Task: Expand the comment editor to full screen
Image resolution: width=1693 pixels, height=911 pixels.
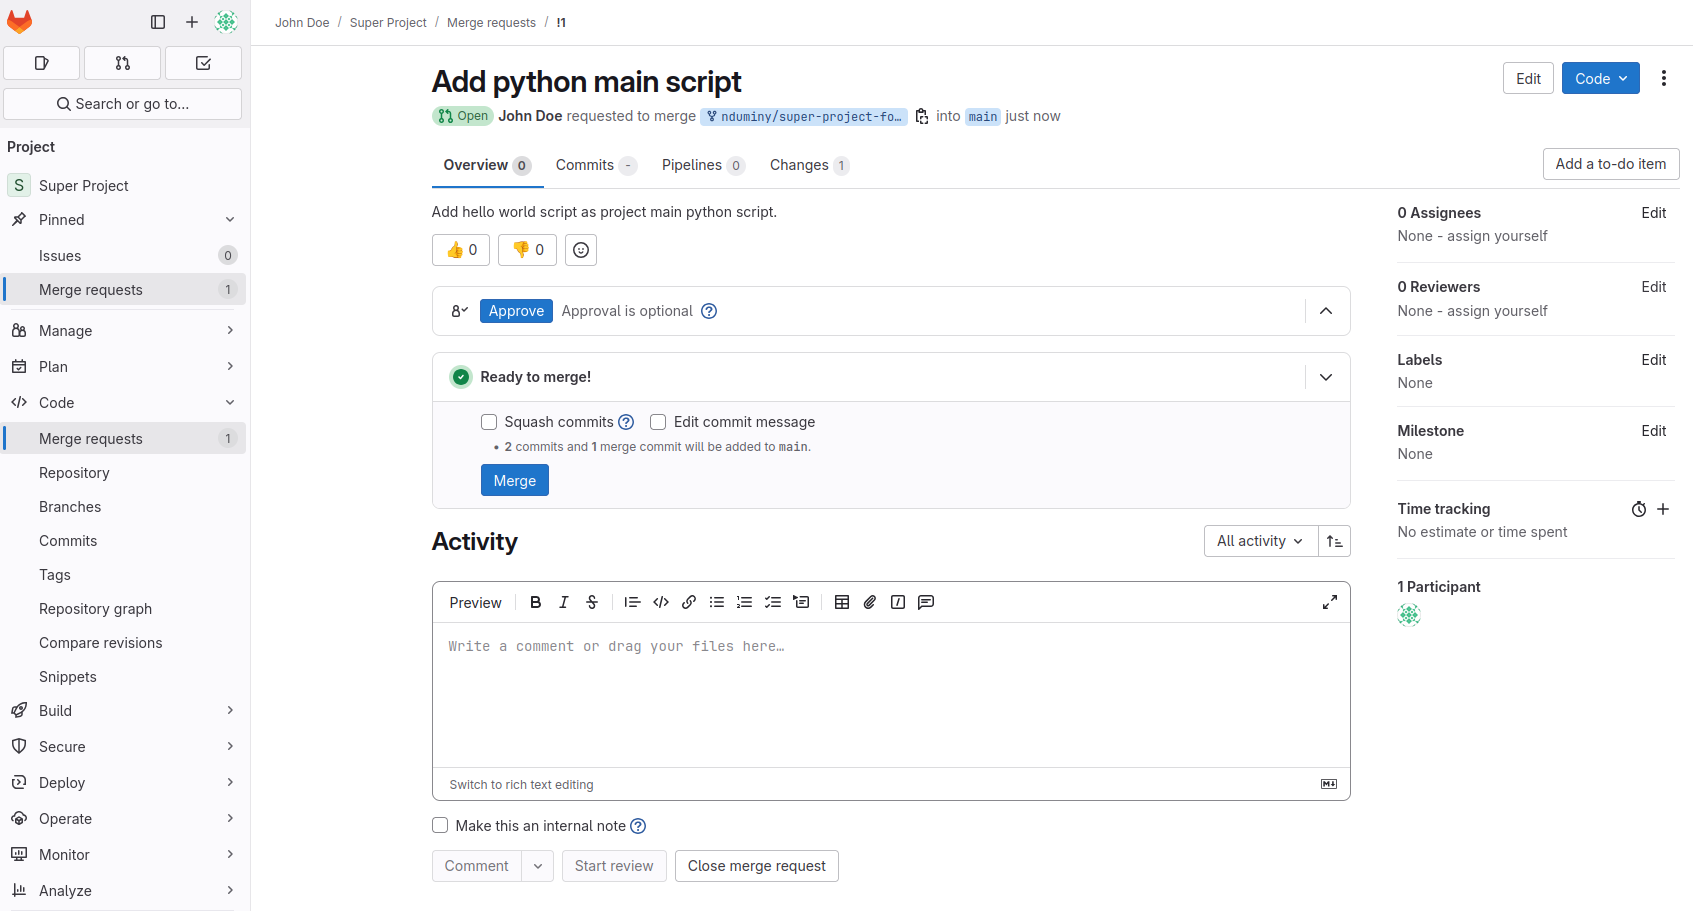Action: tap(1329, 601)
